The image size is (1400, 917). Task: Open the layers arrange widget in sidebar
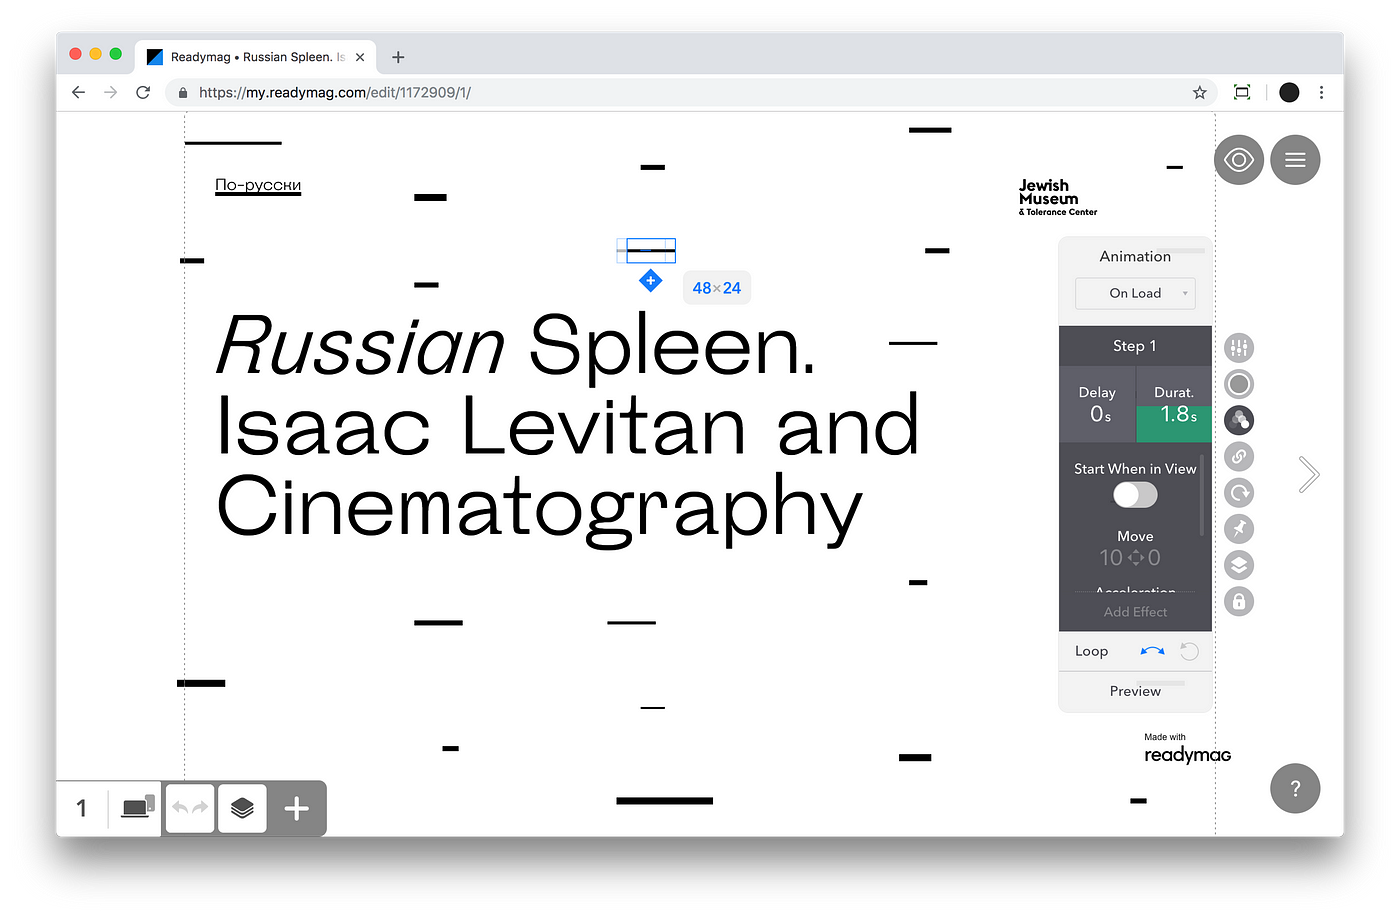coord(1239,565)
